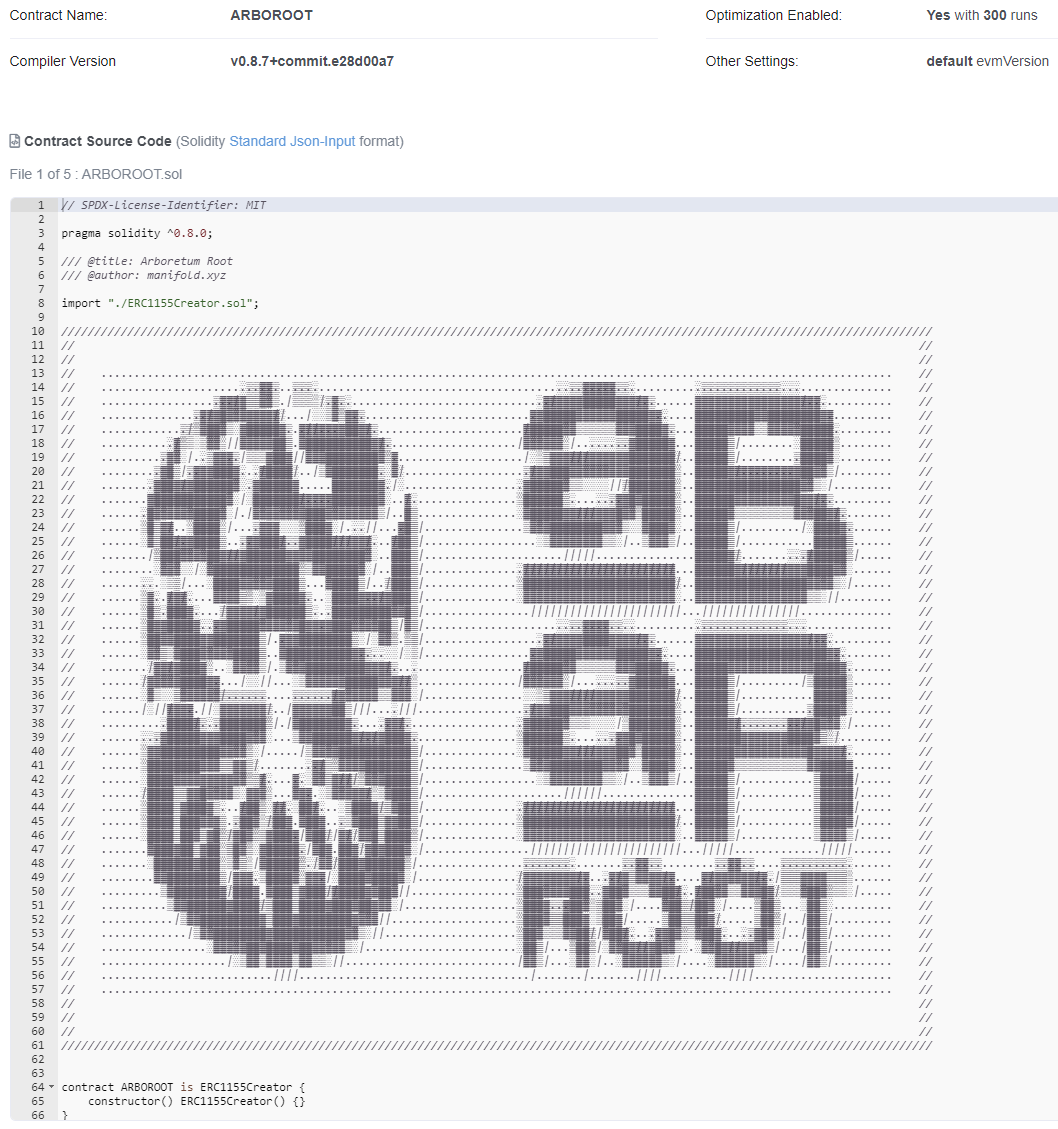Click 'contract ARBOROOT is ERC1155Creator' line

click(x=183, y=1087)
